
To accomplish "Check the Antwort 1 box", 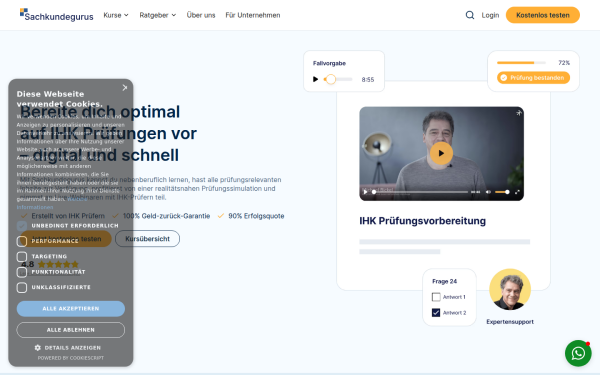I will (436, 297).
